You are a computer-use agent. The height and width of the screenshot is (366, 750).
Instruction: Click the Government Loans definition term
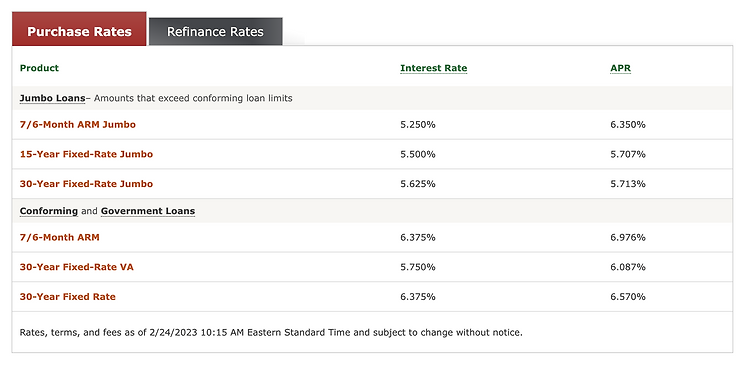pyautogui.click(x=148, y=211)
